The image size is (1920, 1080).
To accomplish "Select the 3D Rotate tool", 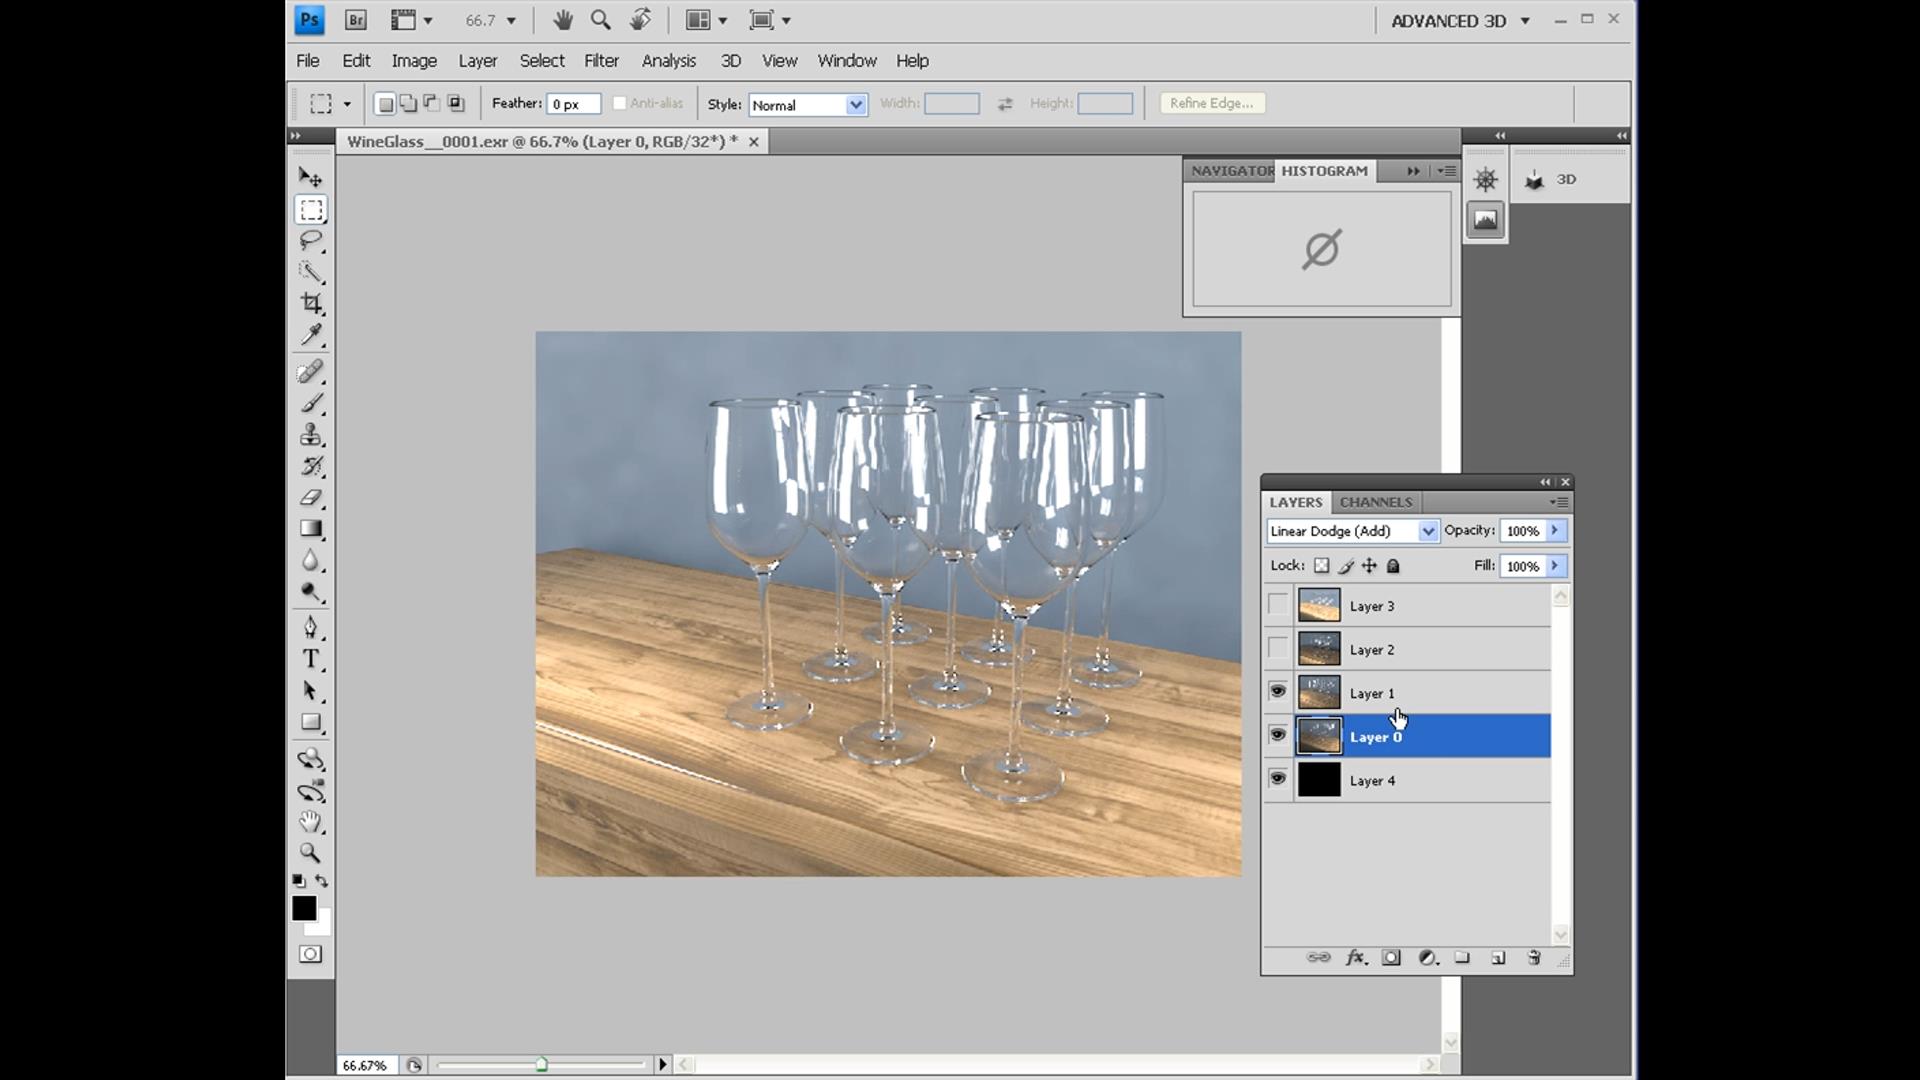I will tap(311, 759).
